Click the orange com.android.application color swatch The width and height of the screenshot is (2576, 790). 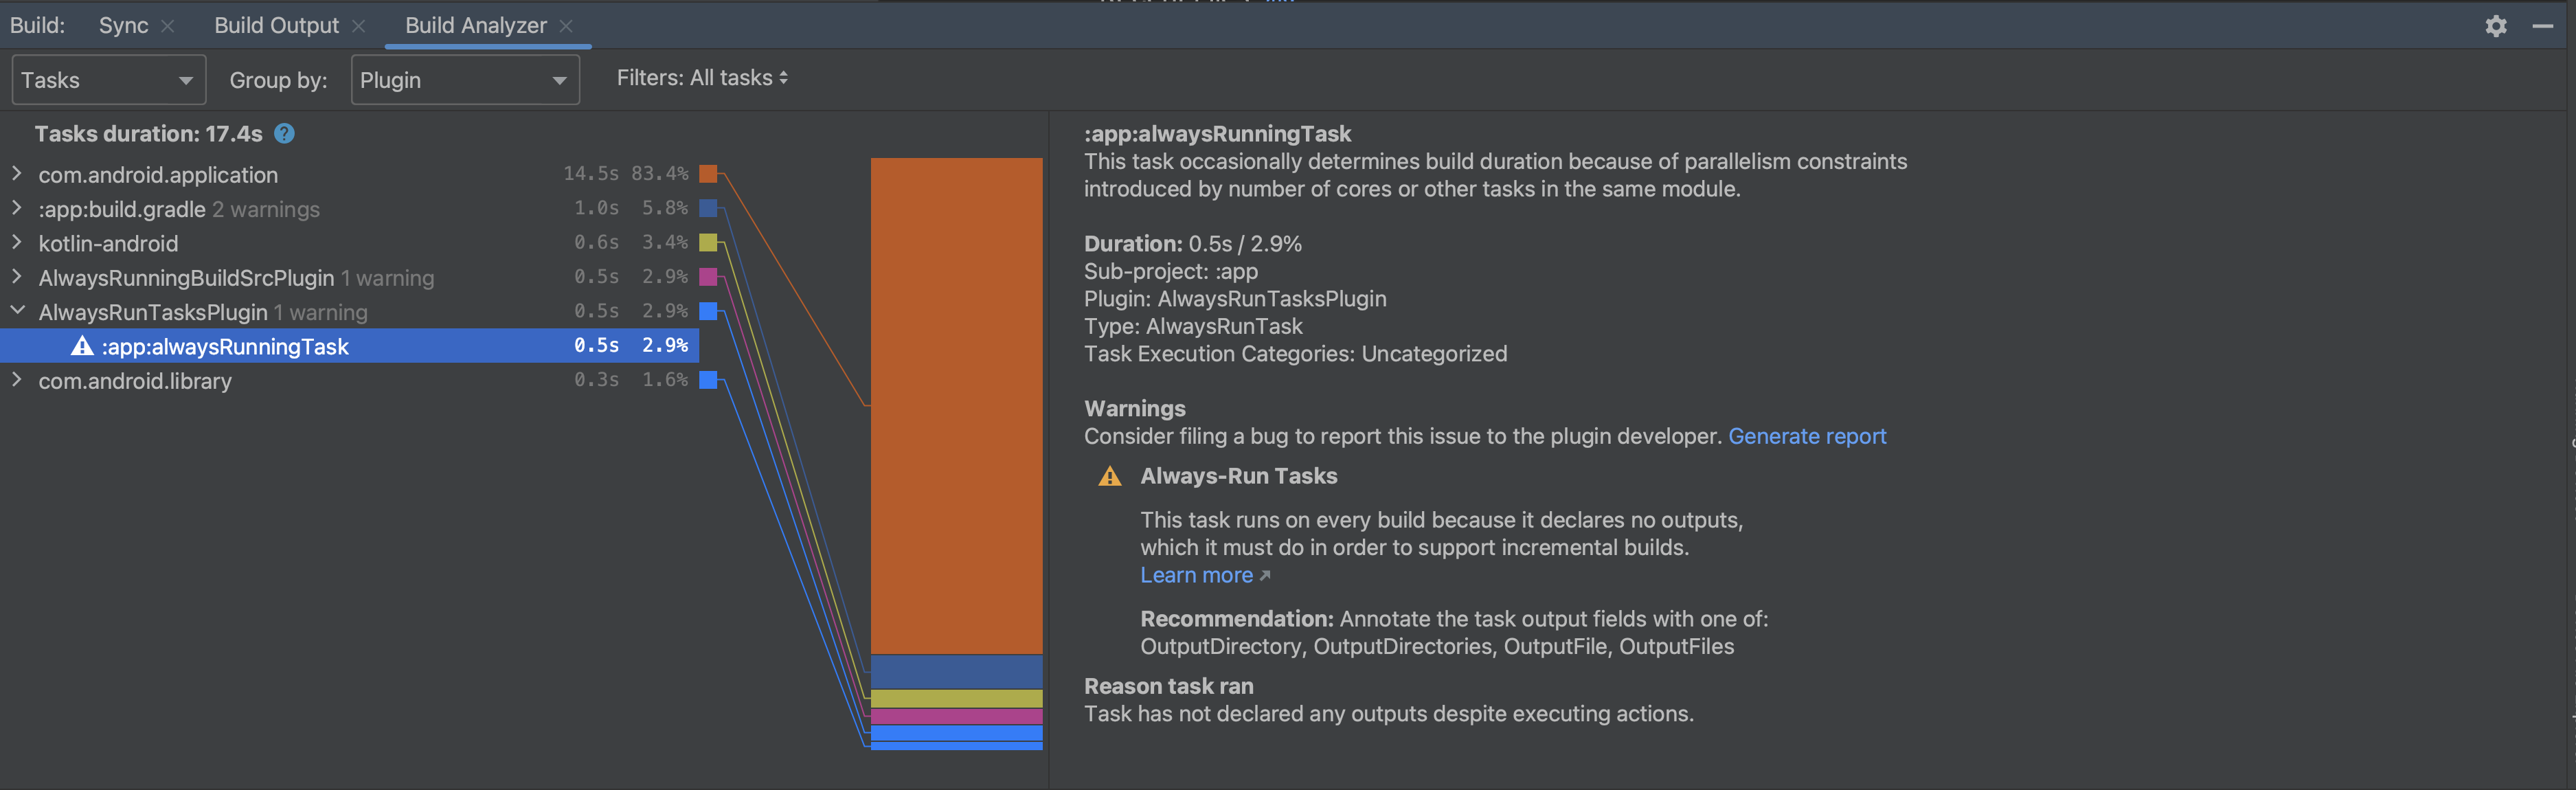(x=708, y=174)
